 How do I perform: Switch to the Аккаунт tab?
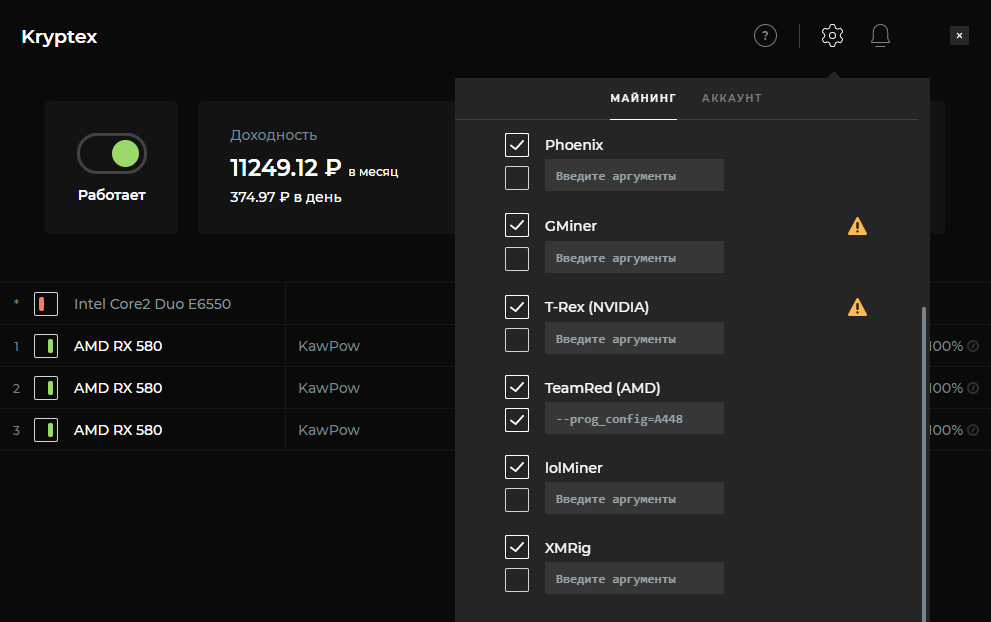(x=731, y=98)
